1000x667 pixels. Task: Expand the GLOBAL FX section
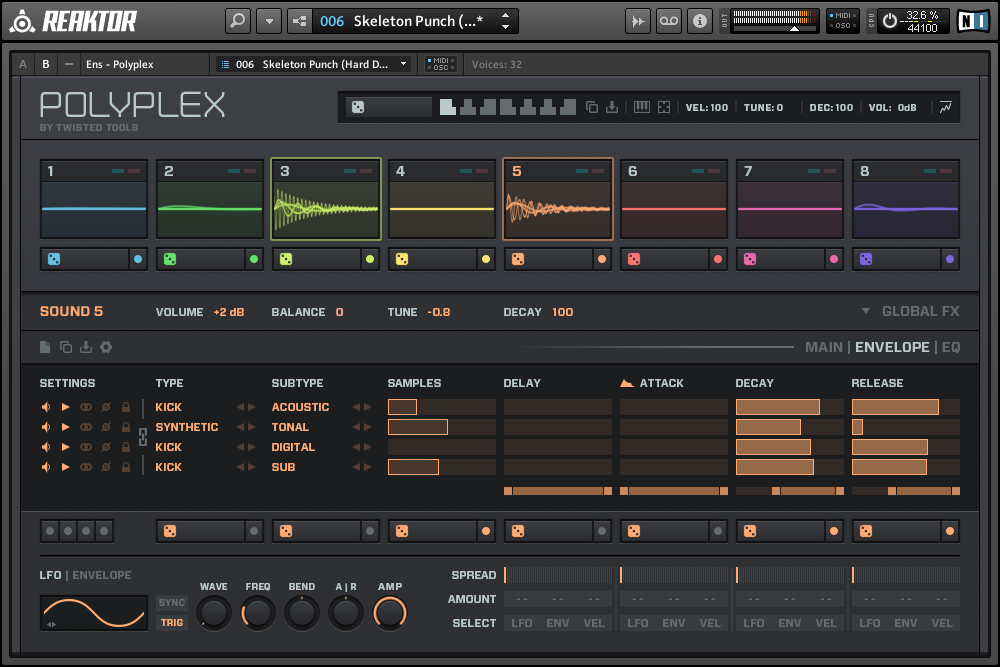pyautogui.click(x=911, y=311)
